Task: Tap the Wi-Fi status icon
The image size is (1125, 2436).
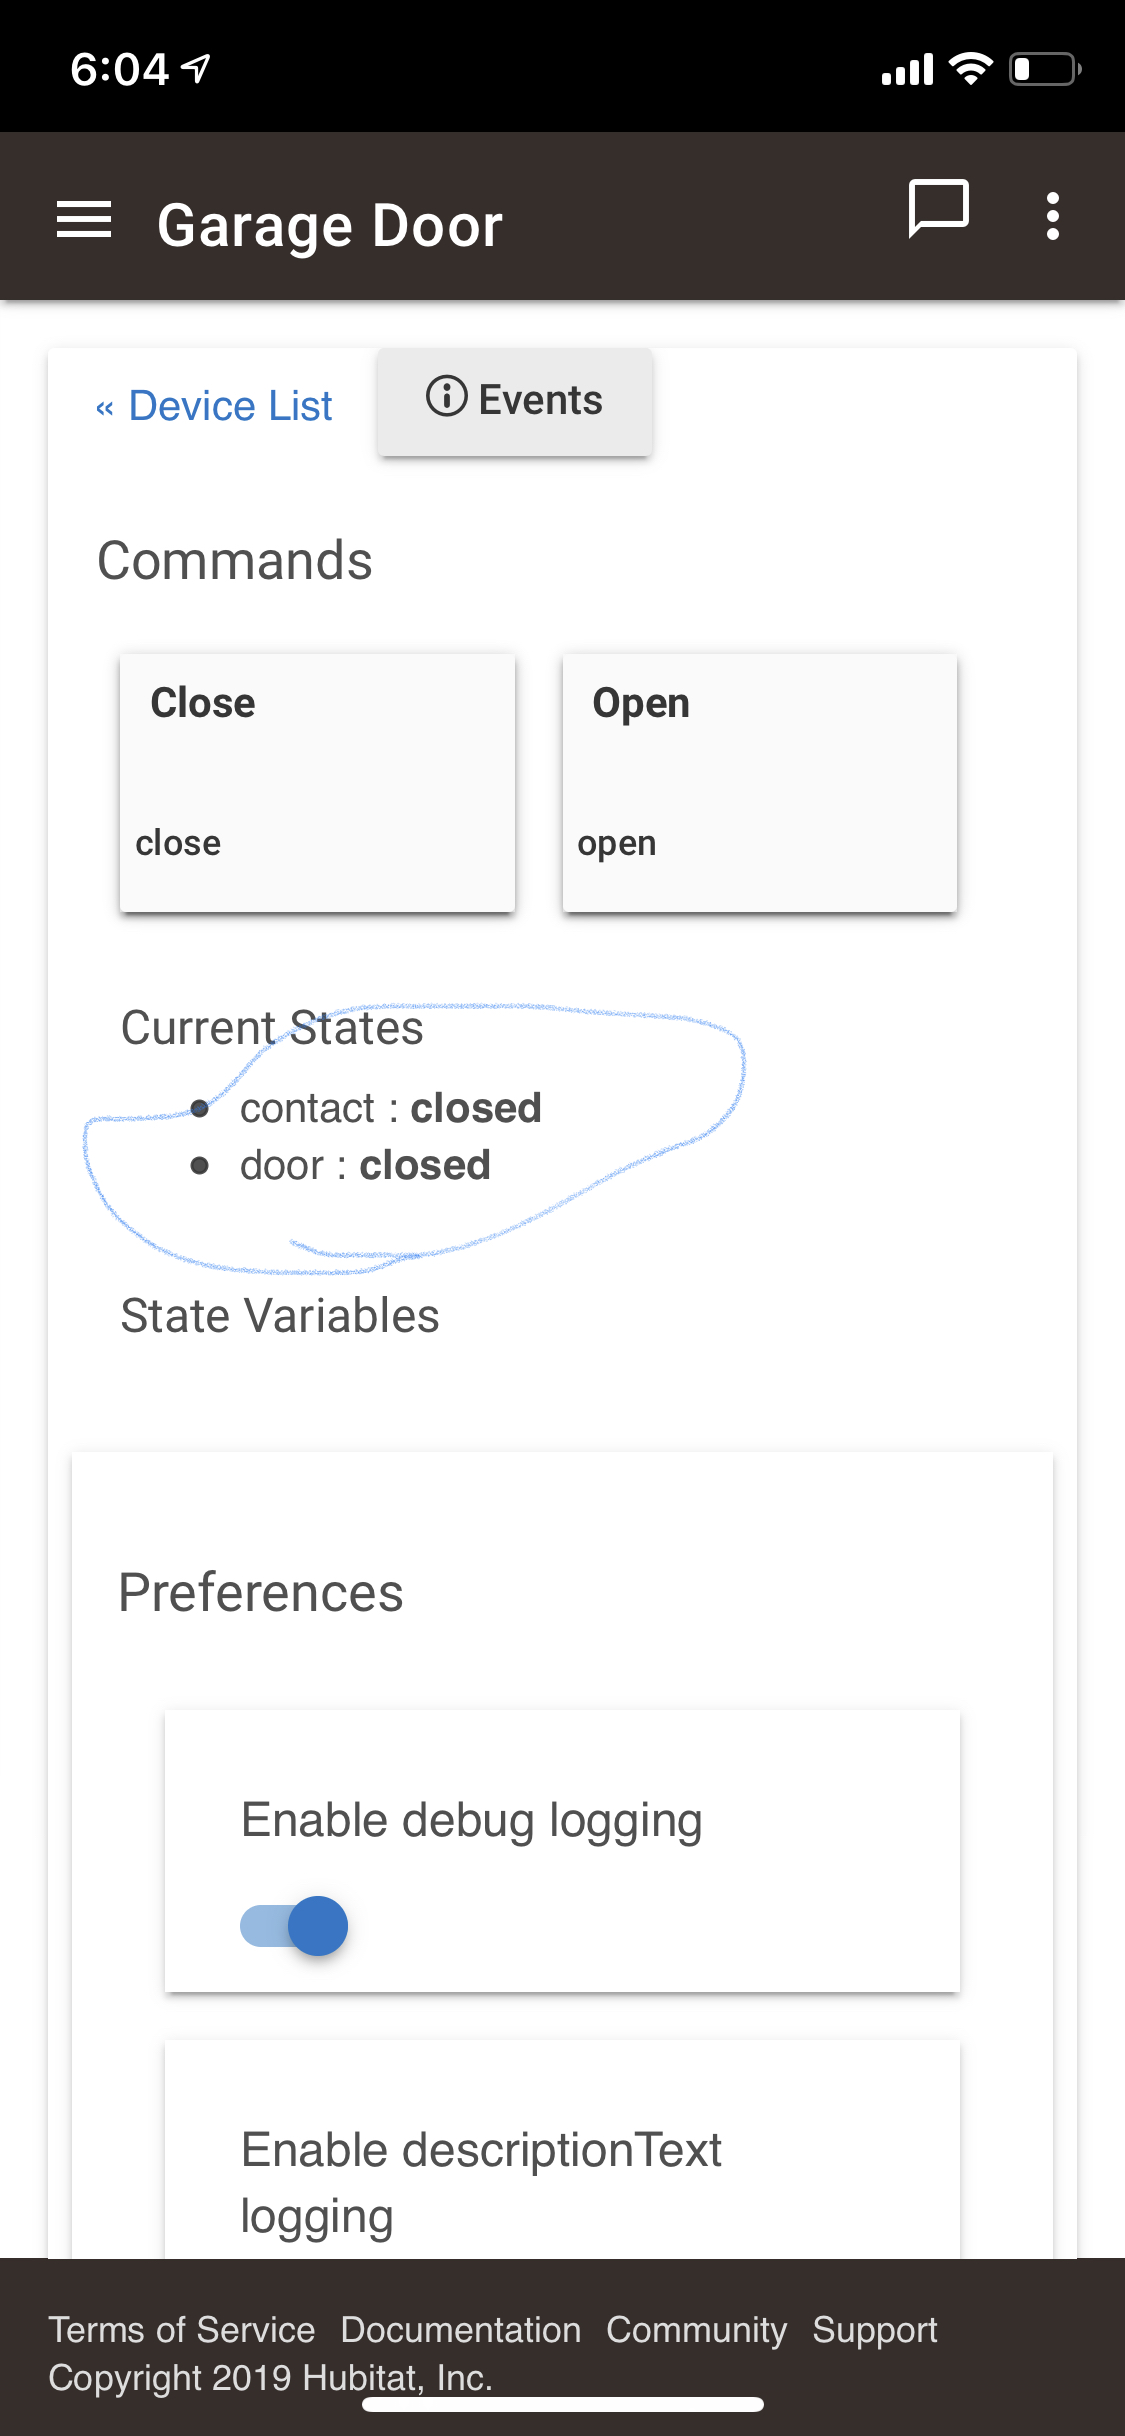Action: (x=970, y=69)
